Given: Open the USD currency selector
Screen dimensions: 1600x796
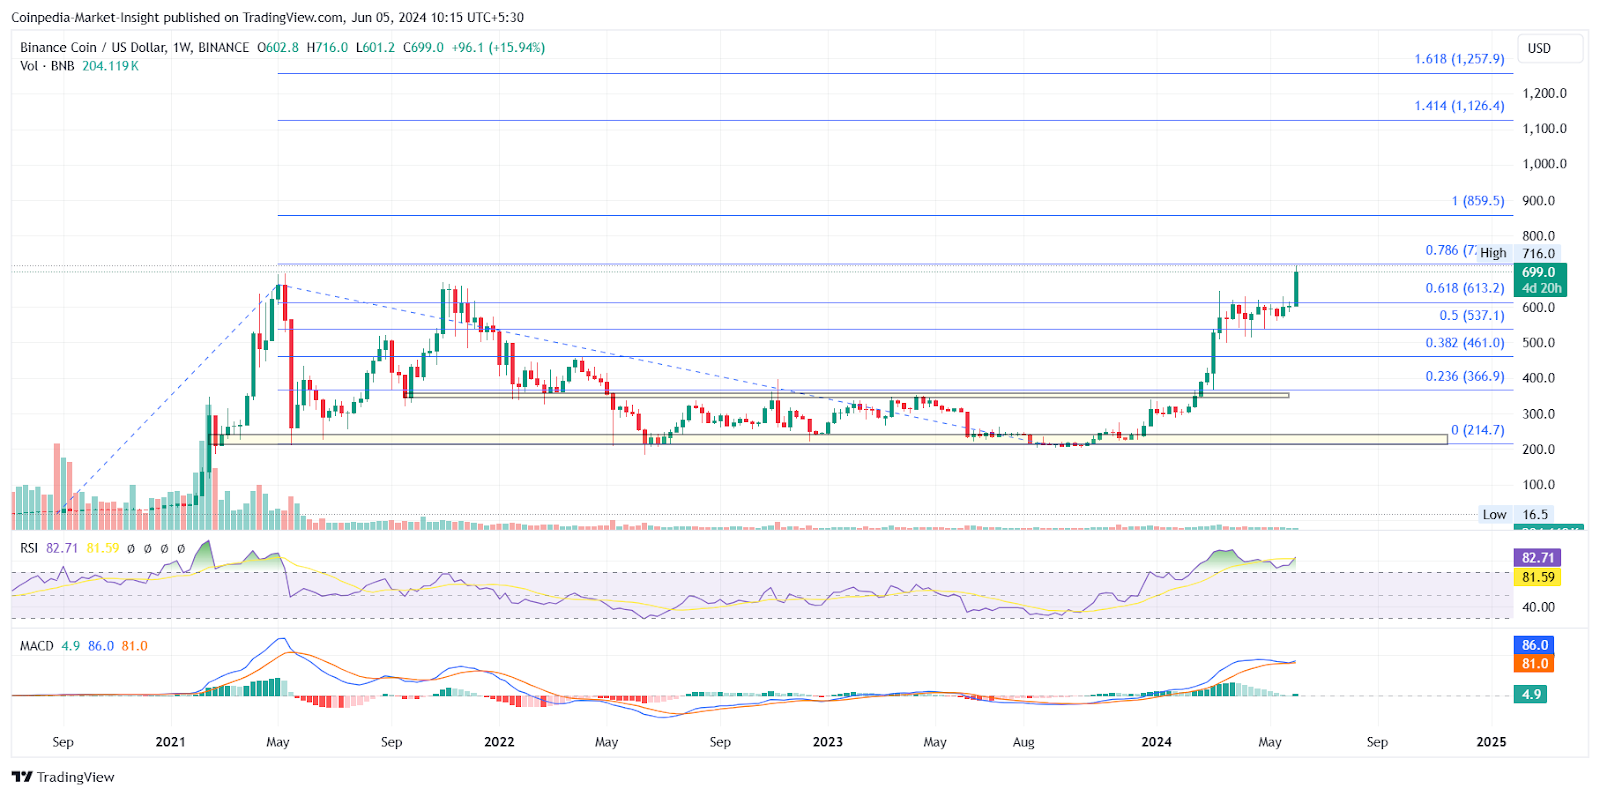Looking at the screenshot, I should (1550, 48).
